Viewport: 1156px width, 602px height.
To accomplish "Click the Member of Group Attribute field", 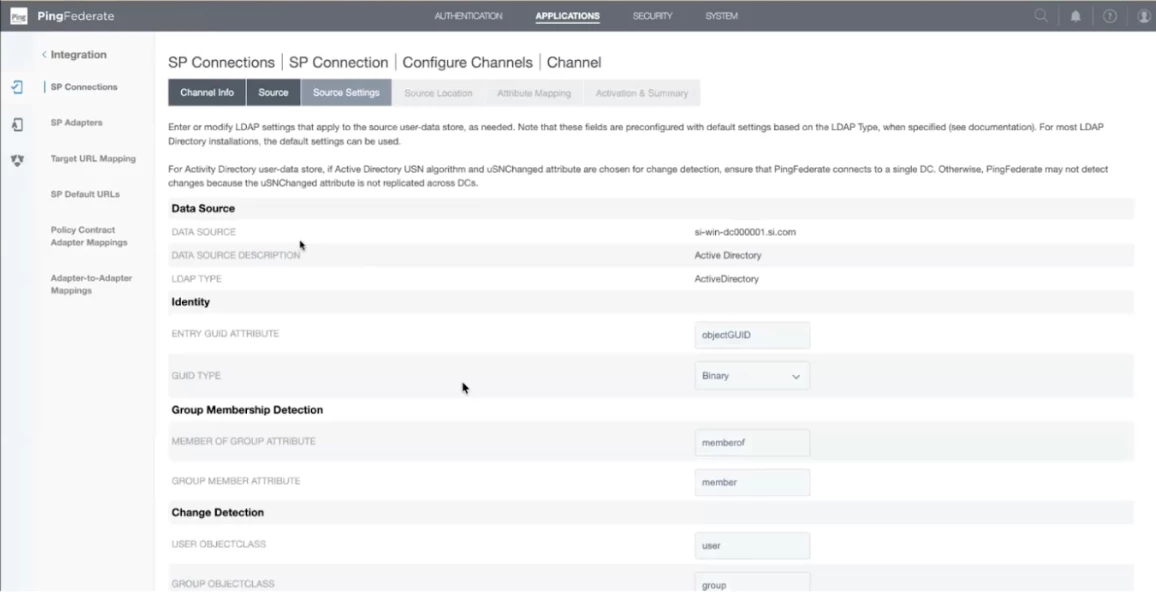I will [x=751, y=442].
